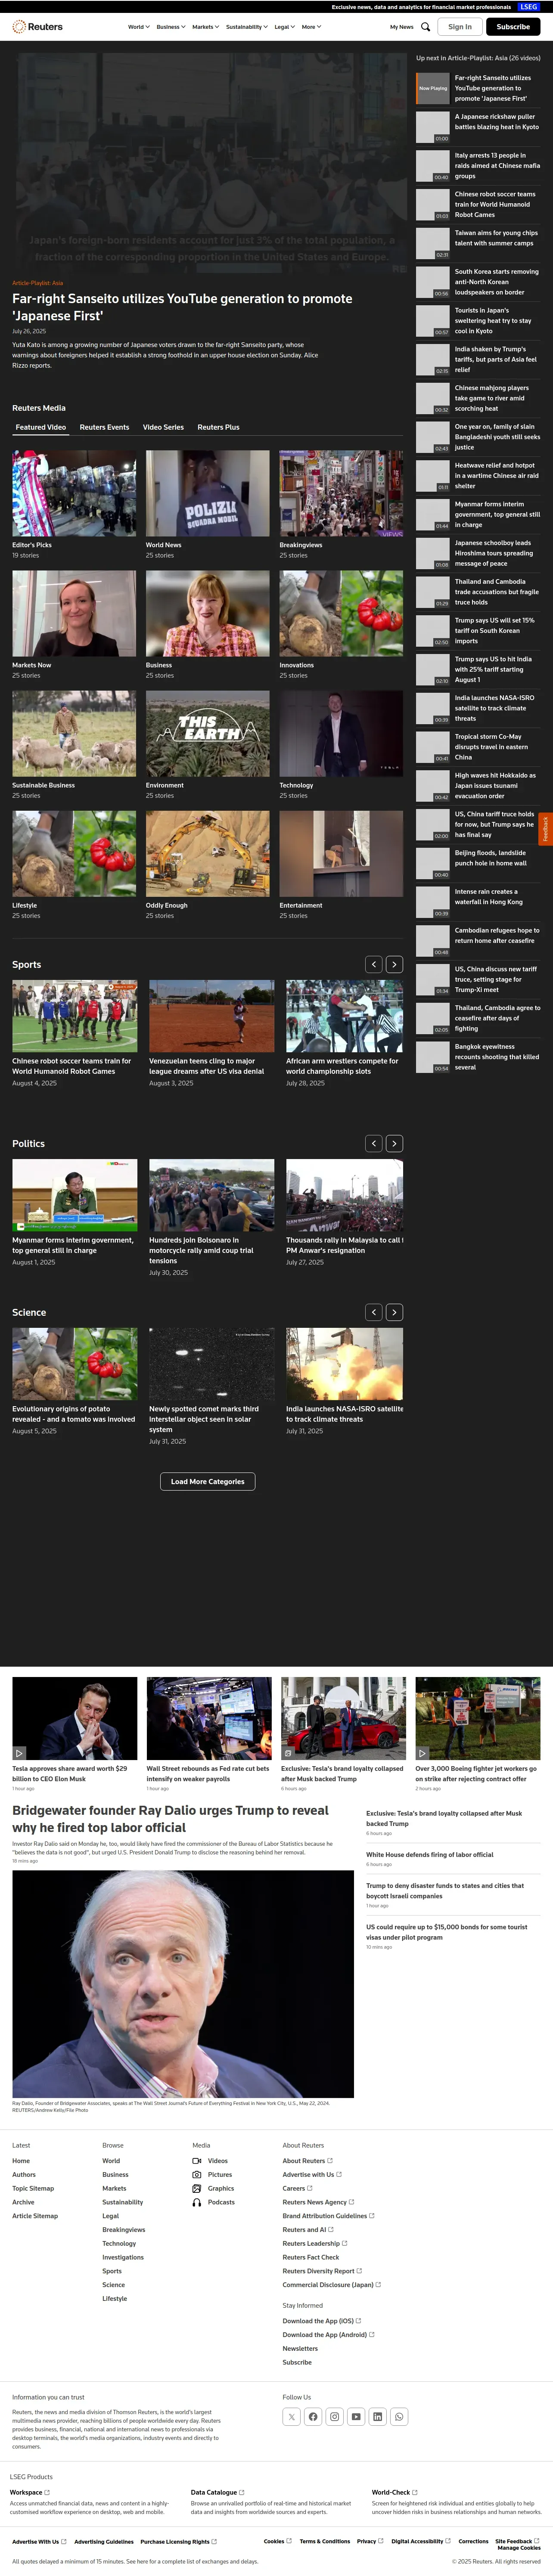Screen dimensions: 553x2576
Task: Show previous Science stories with left arrow
Action: coord(373,1311)
